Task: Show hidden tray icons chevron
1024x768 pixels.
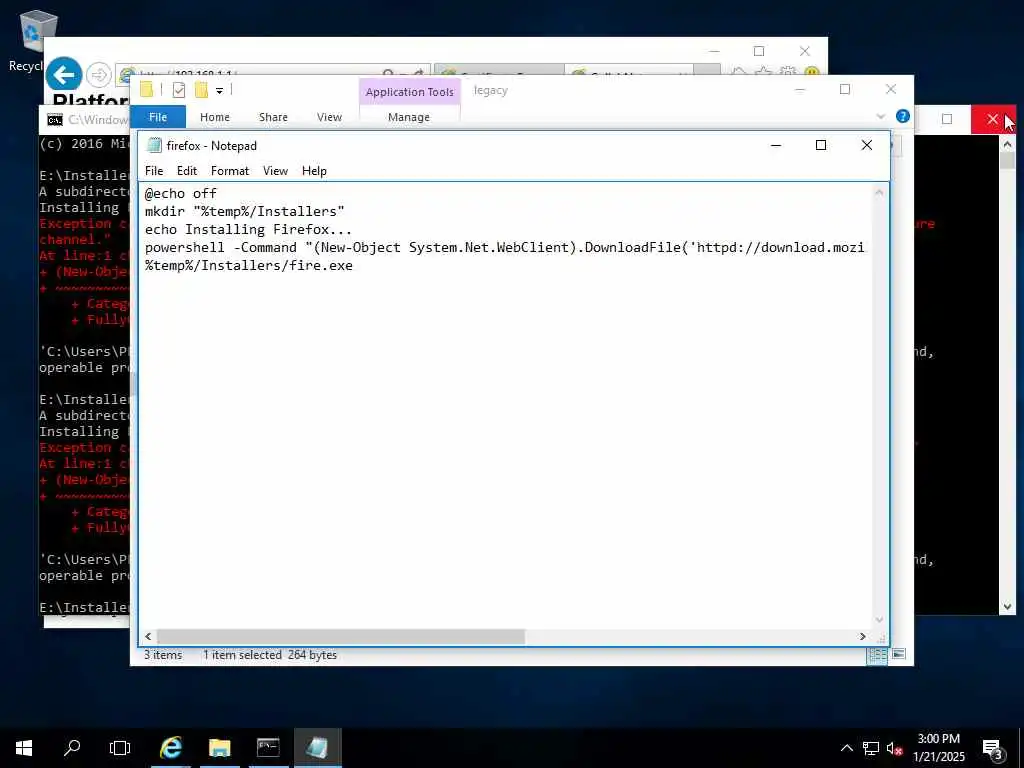Action: click(846, 748)
